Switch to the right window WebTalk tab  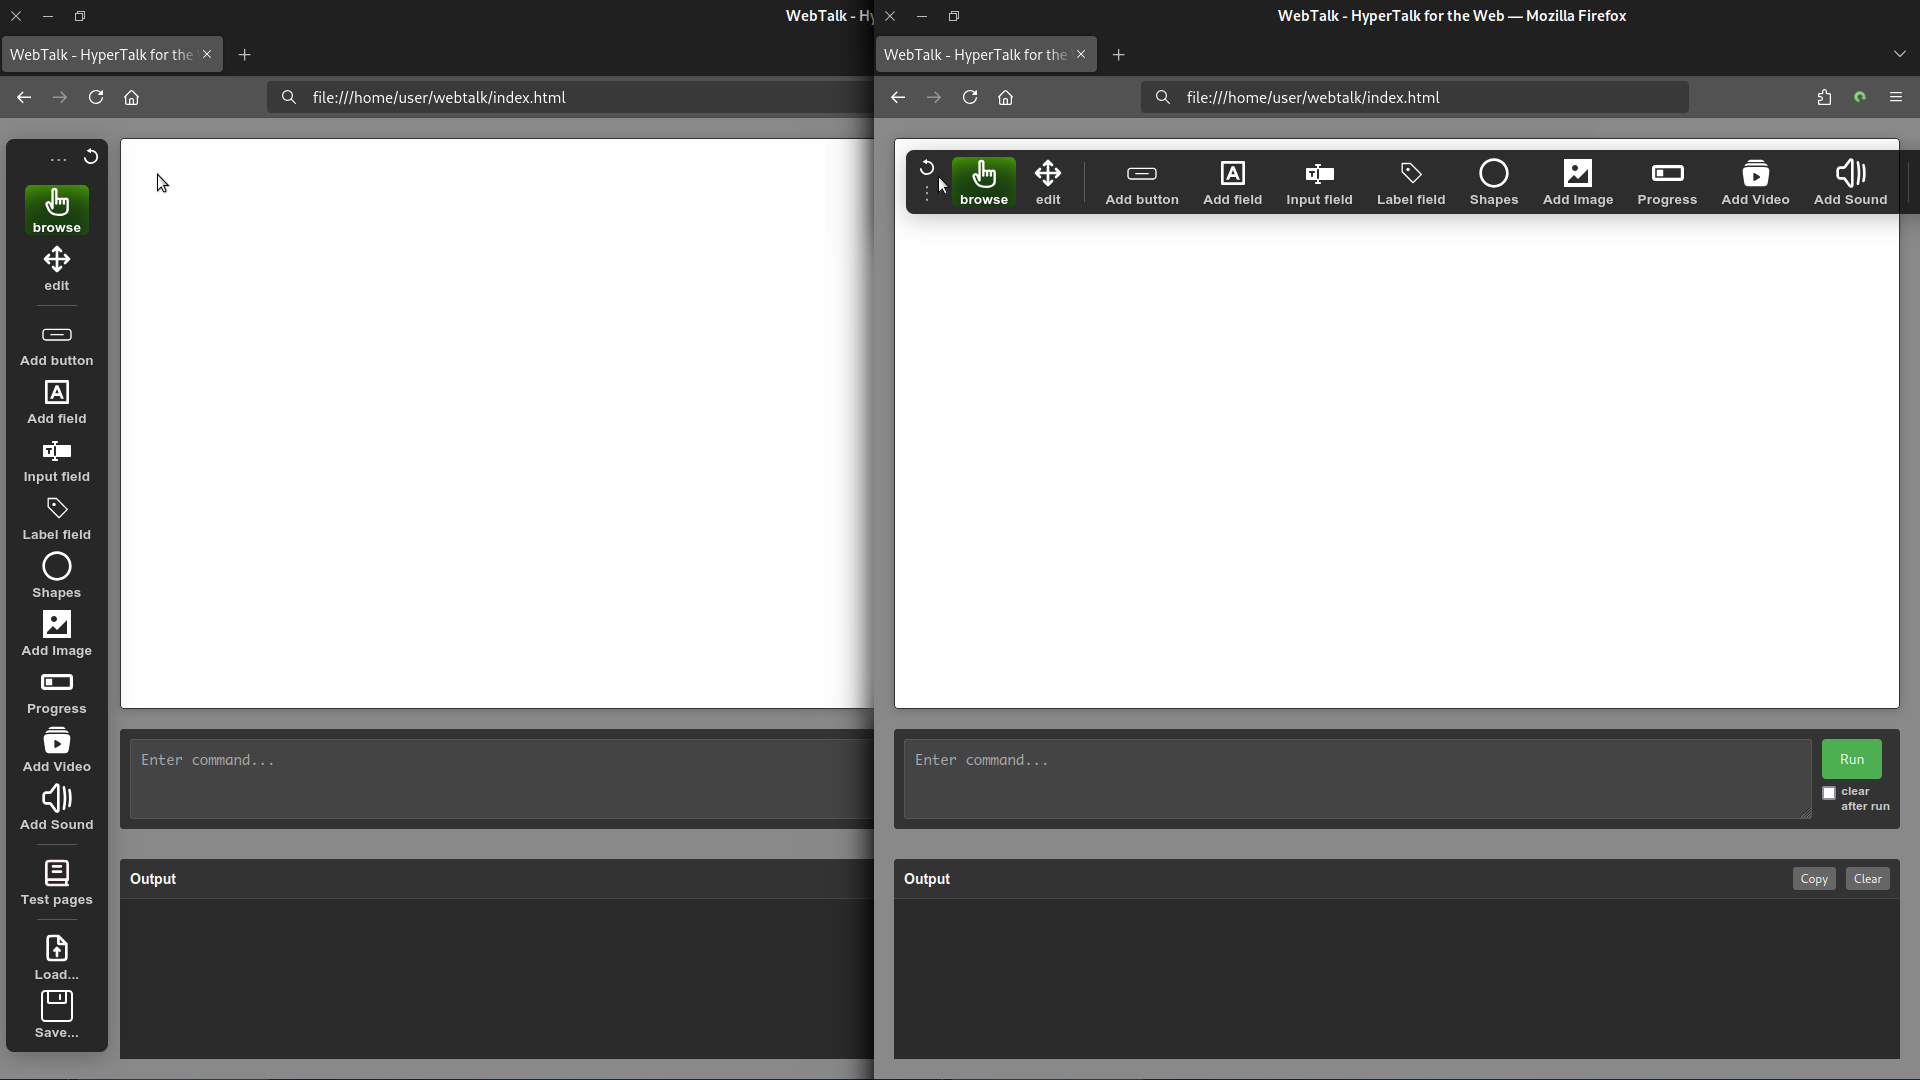point(975,54)
